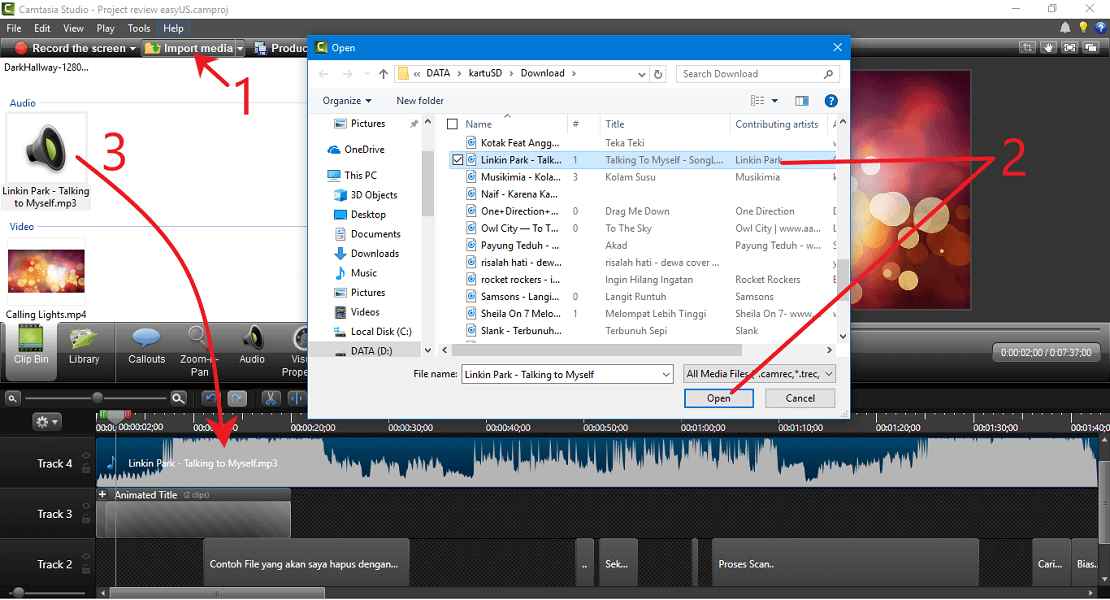Zoom out the timeline with magnifier icon
The width and height of the screenshot is (1110, 600).
12,398
